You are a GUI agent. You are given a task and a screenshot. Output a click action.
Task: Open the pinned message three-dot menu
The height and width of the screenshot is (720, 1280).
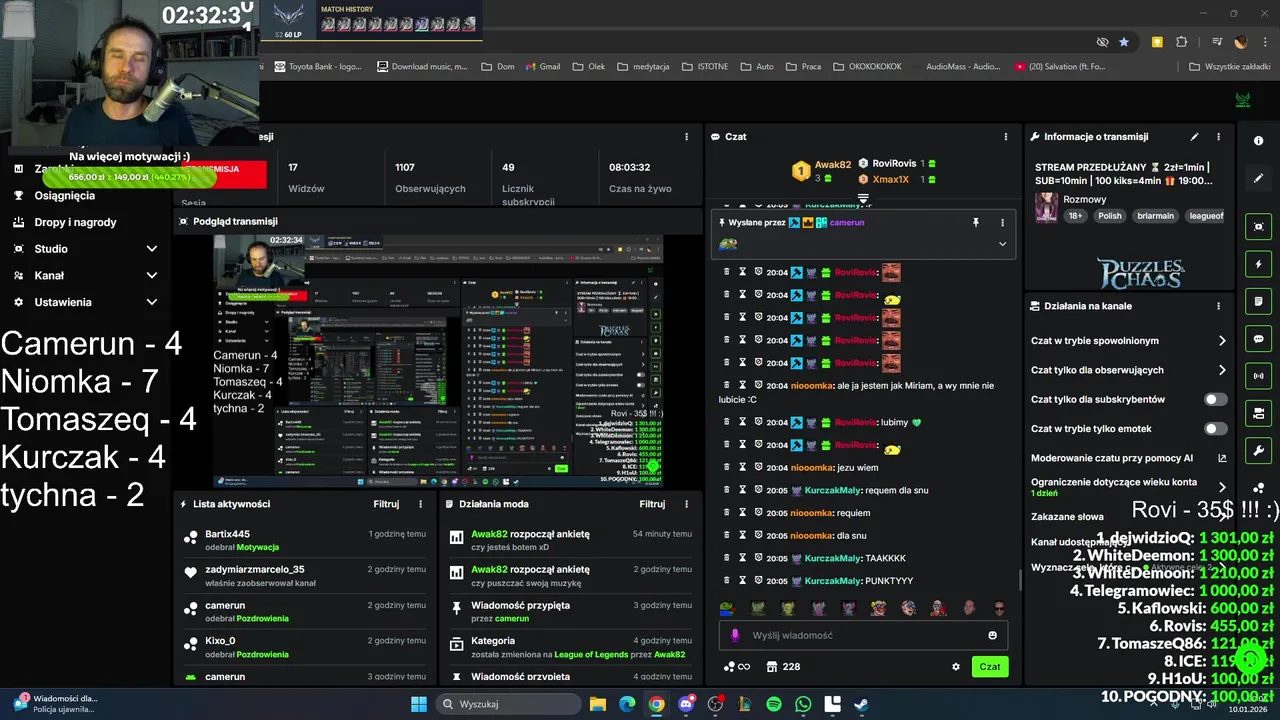tap(1002, 222)
